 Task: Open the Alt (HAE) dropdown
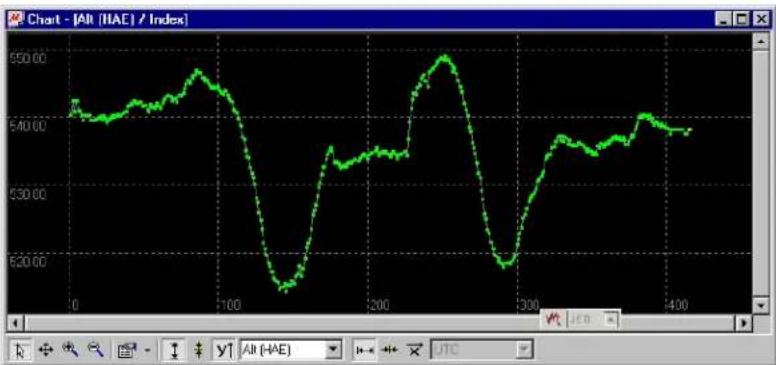tap(334, 350)
